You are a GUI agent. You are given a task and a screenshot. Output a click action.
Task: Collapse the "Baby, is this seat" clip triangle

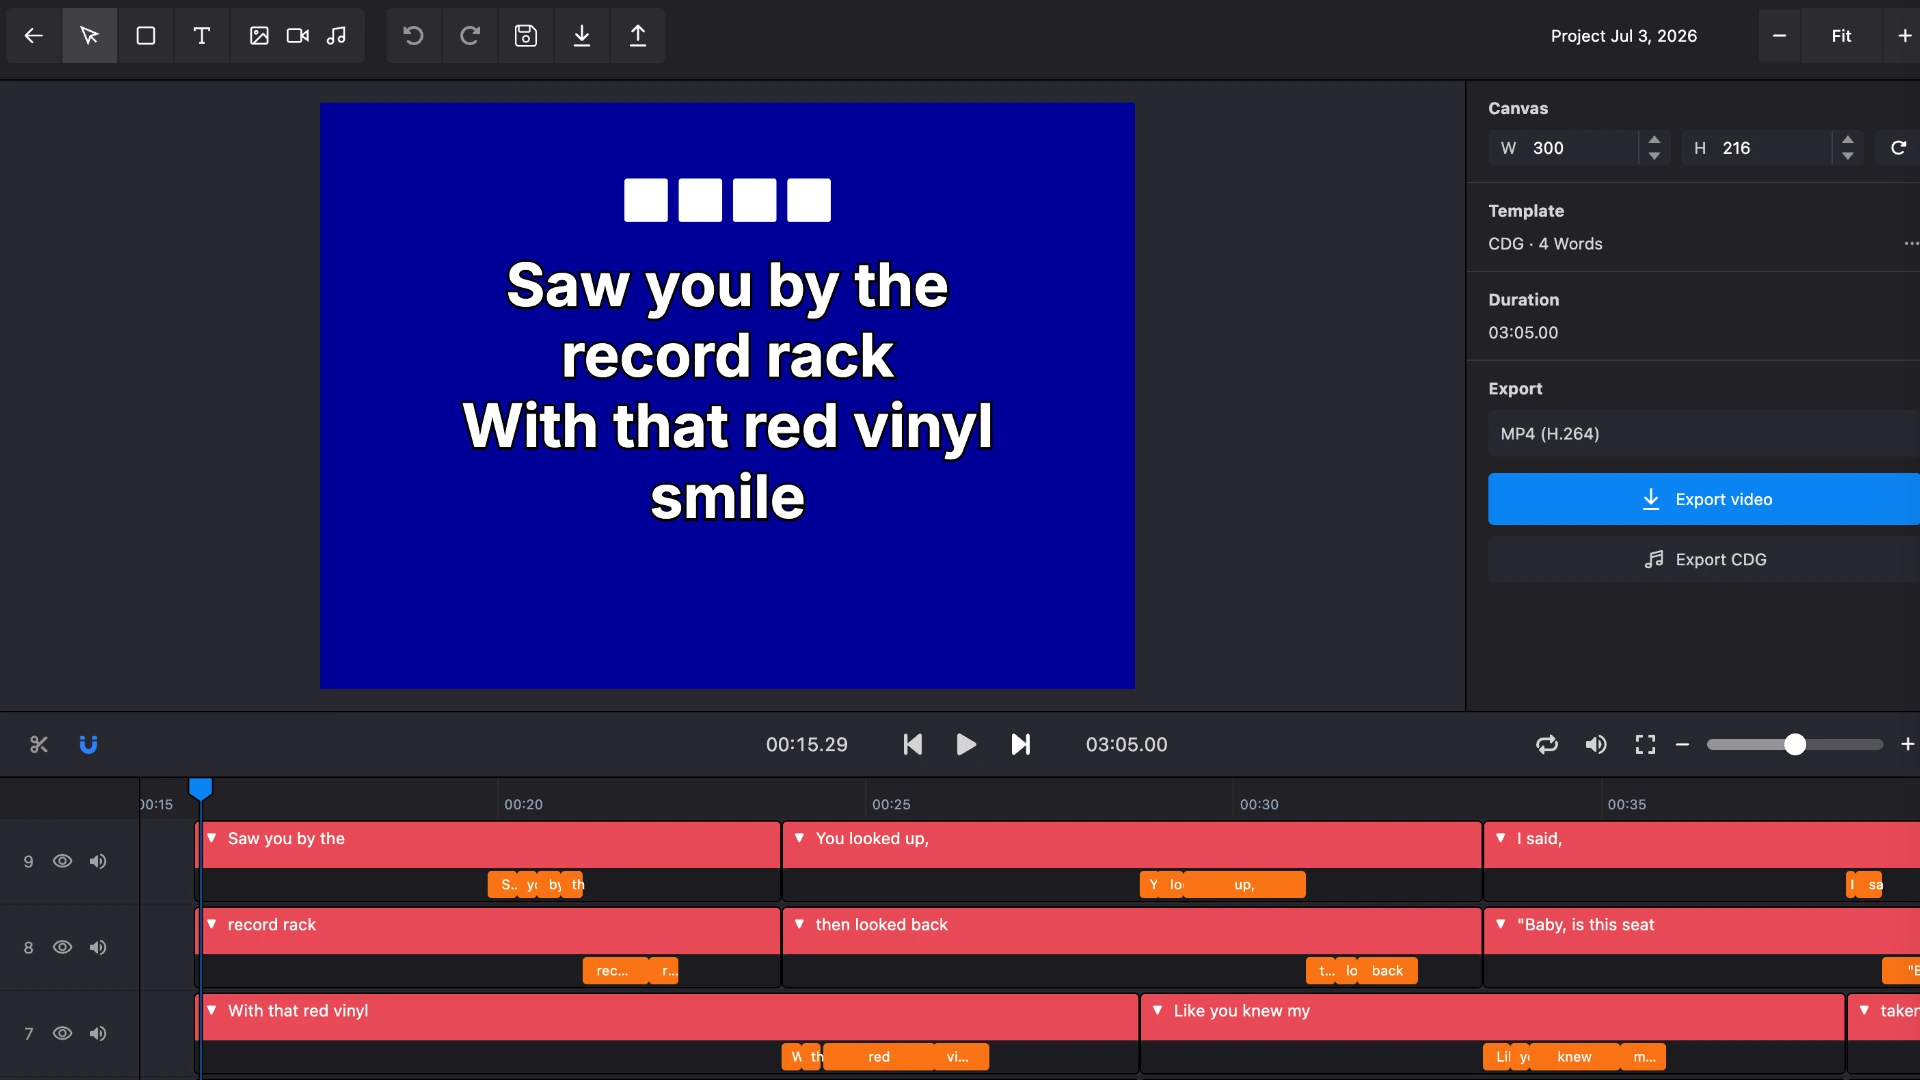pos(1501,924)
